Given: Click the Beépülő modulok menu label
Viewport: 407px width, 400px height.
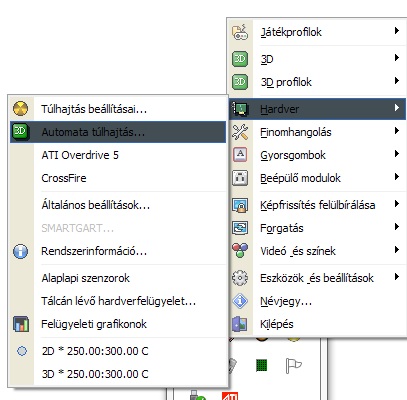Looking at the screenshot, I should pyautogui.click(x=300, y=178).
